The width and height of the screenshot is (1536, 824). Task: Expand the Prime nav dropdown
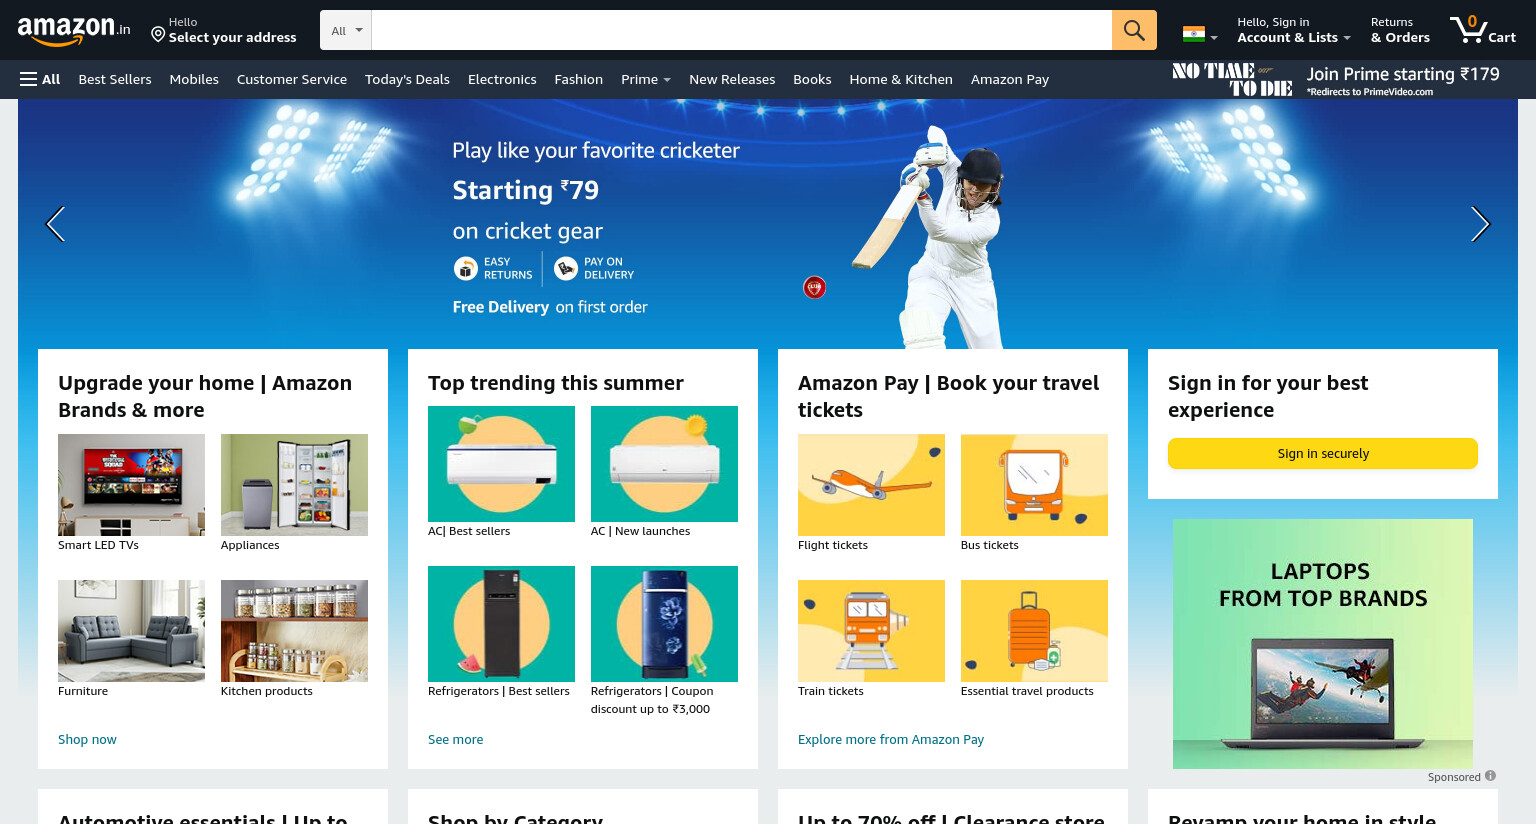645,79
